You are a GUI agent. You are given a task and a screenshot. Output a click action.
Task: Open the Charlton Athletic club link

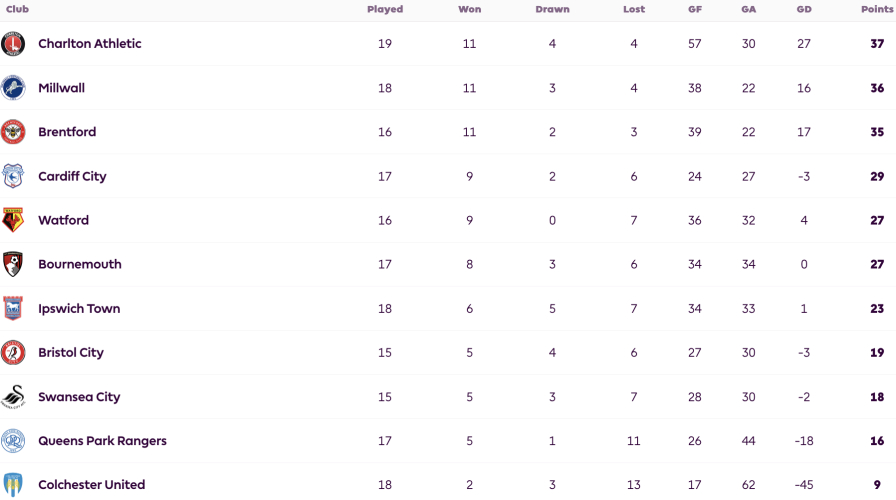[x=90, y=43]
